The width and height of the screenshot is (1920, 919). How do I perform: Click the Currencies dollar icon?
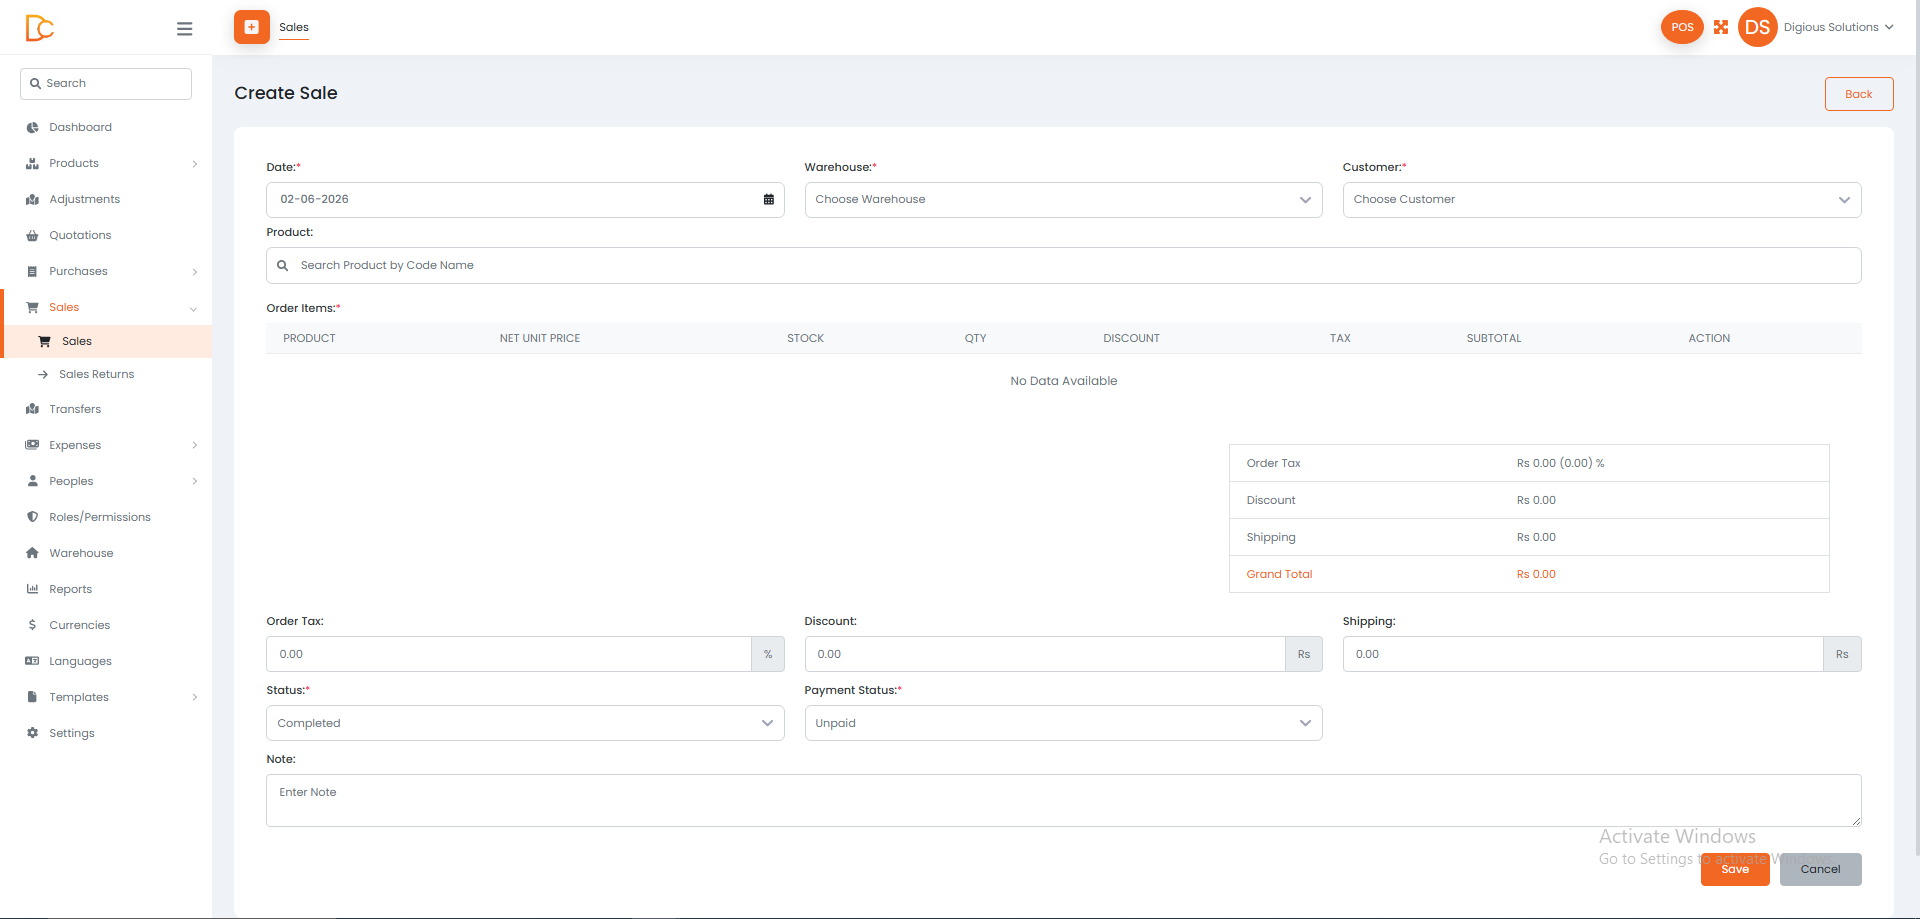pos(32,625)
